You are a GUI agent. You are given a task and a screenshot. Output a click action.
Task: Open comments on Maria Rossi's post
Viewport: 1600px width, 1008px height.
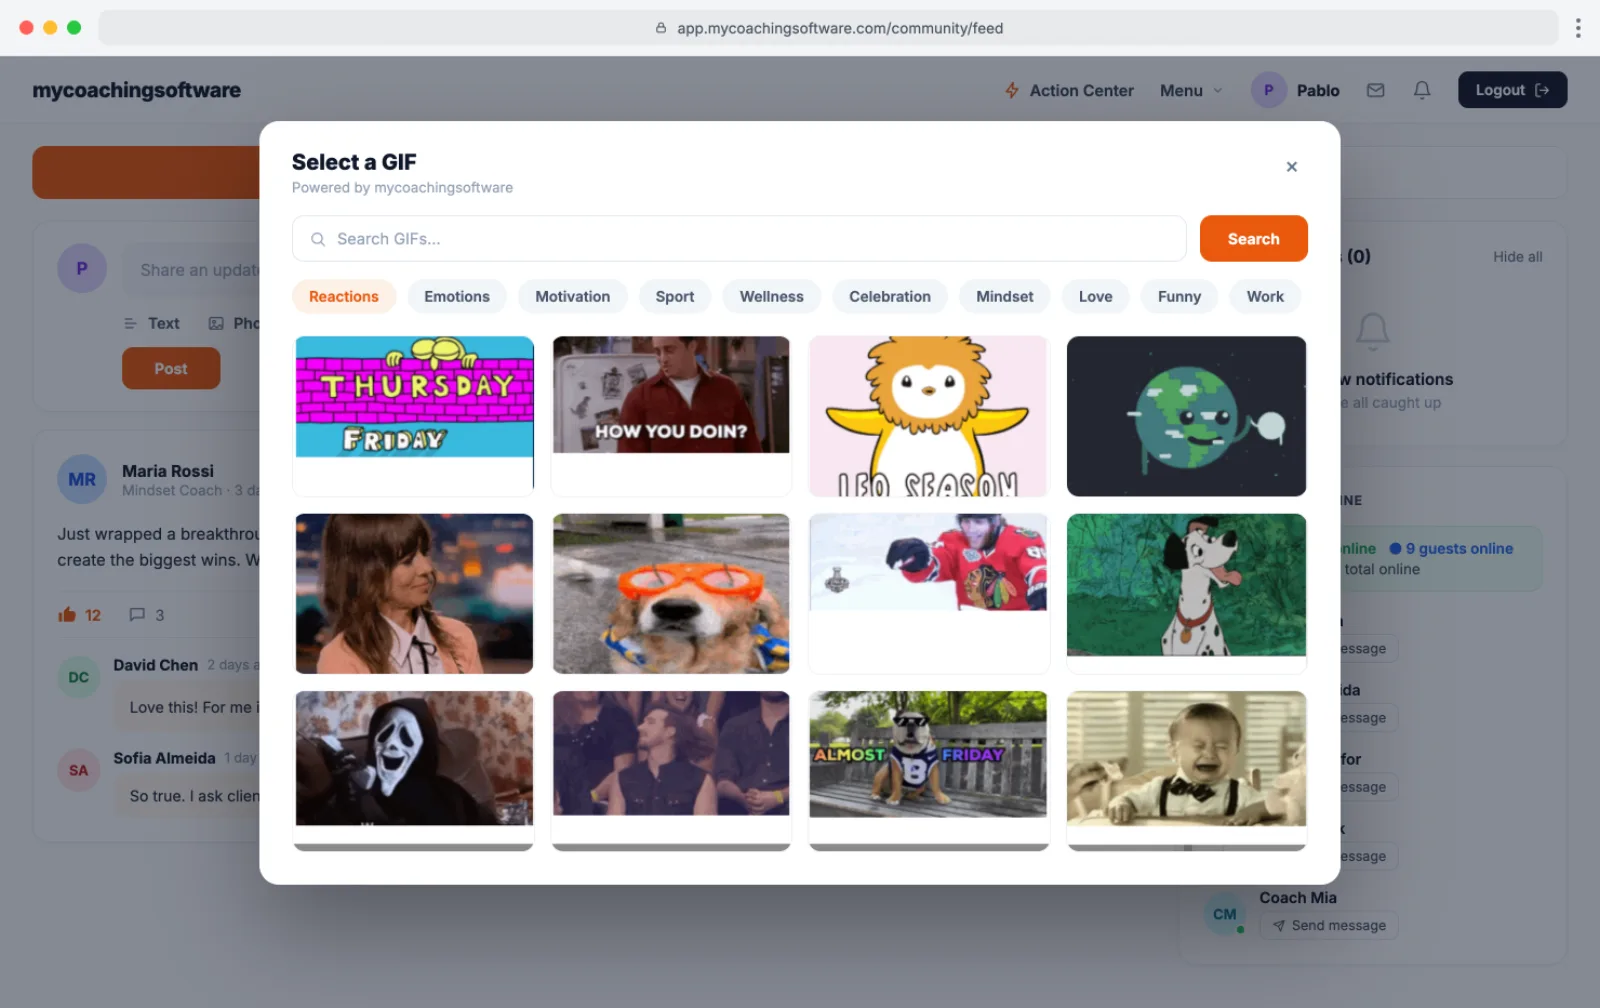[146, 615]
